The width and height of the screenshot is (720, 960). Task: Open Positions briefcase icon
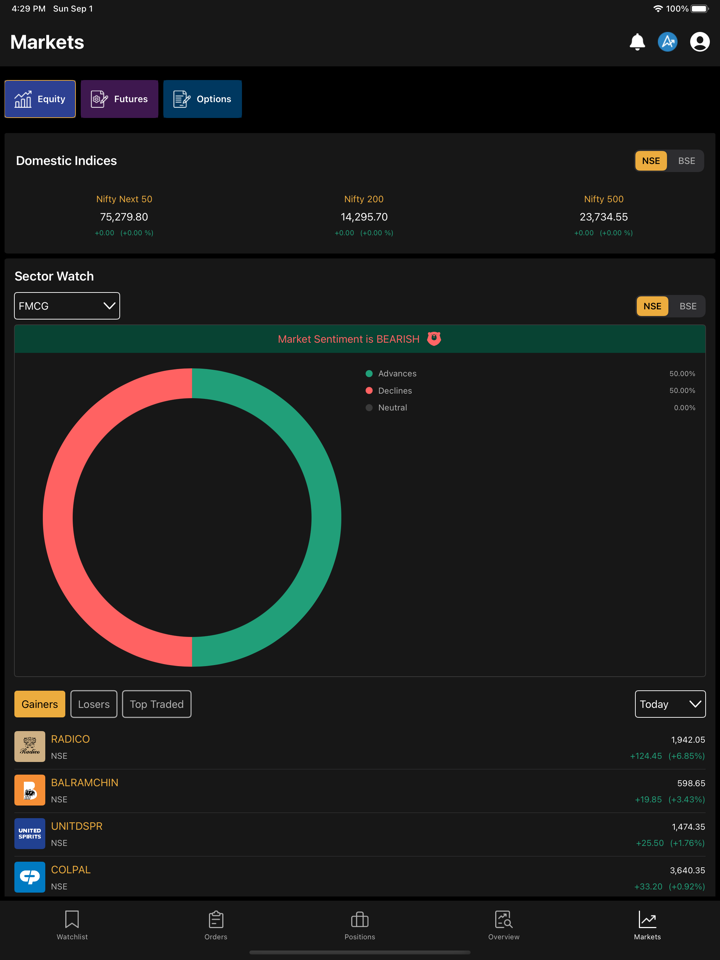[x=360, y=925]
